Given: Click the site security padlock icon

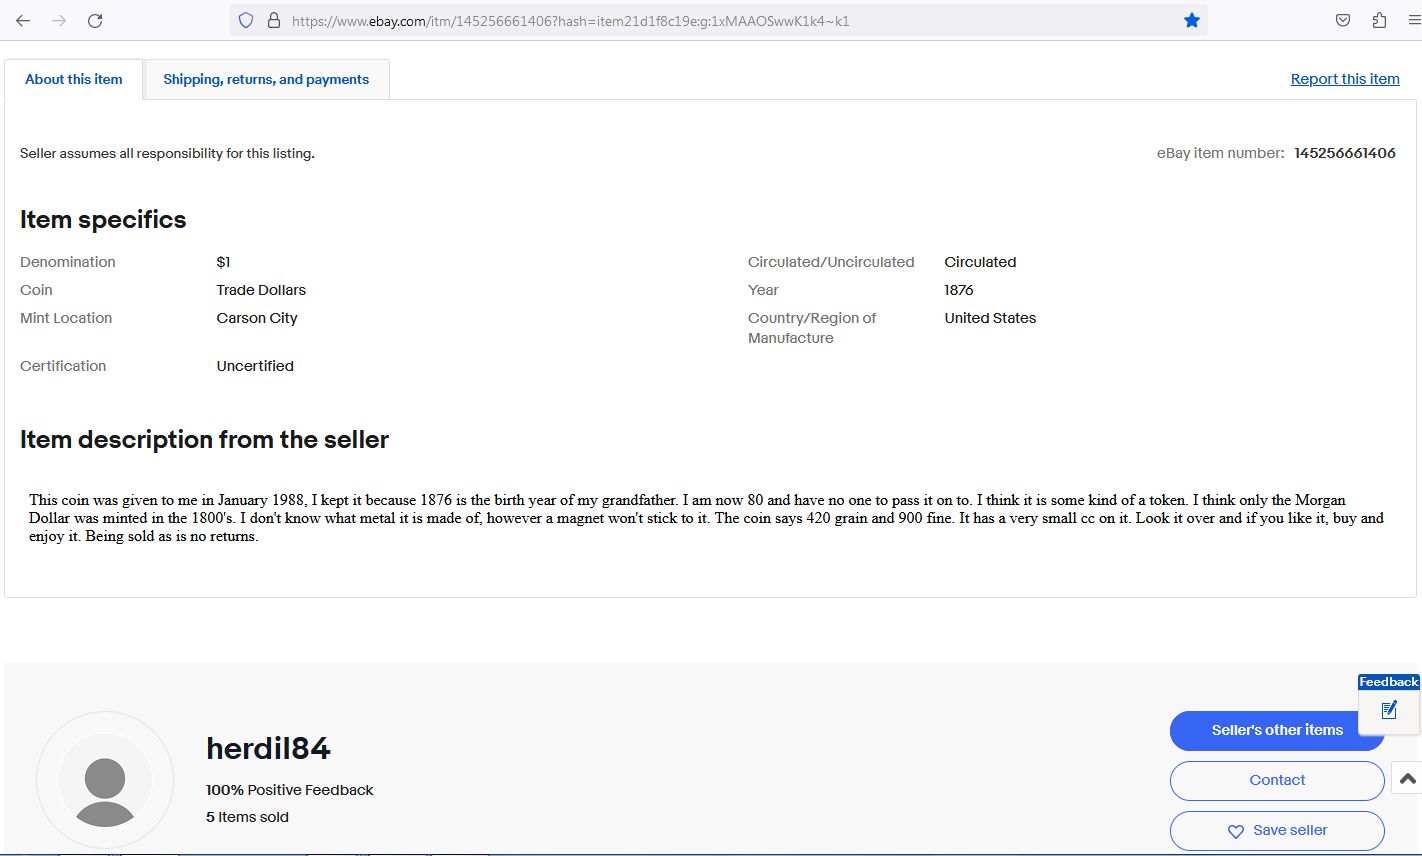Looking at the screenshot, I should click(273, 20).
